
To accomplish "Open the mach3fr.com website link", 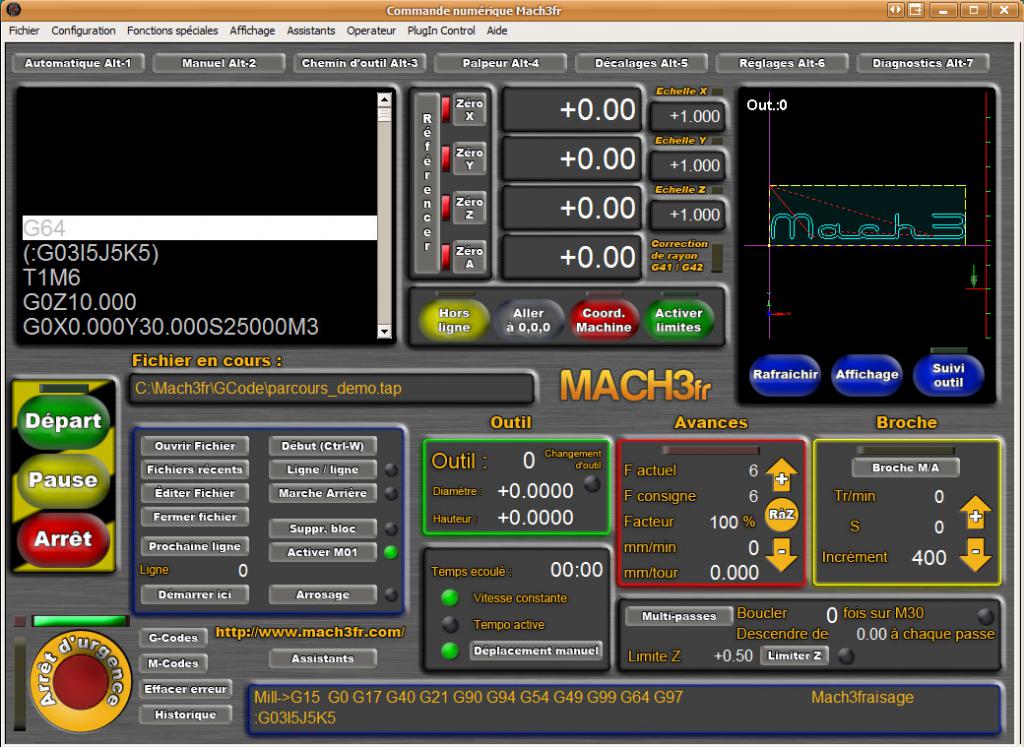I will pos(310,632).
